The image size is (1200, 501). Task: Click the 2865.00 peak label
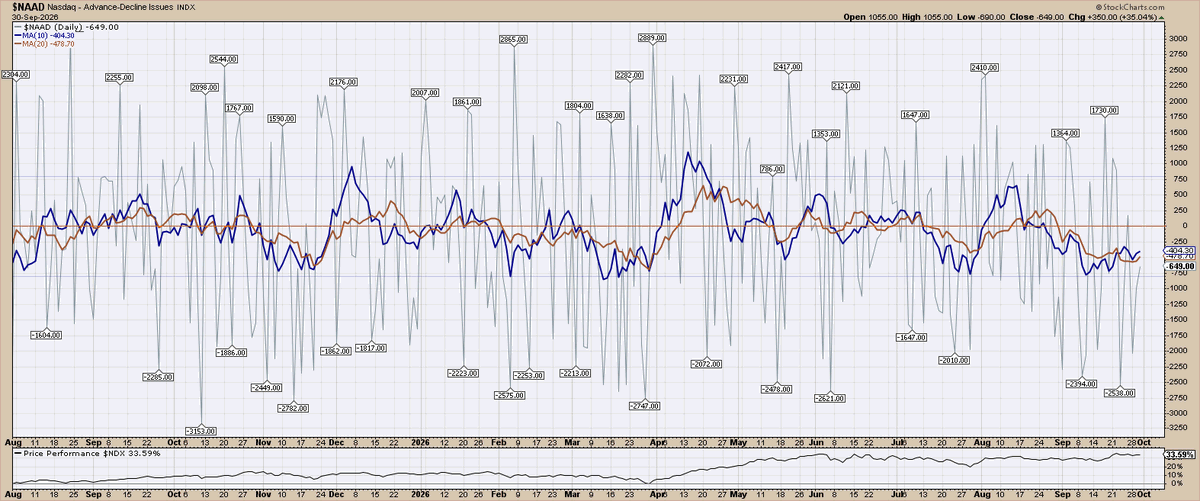513,39
